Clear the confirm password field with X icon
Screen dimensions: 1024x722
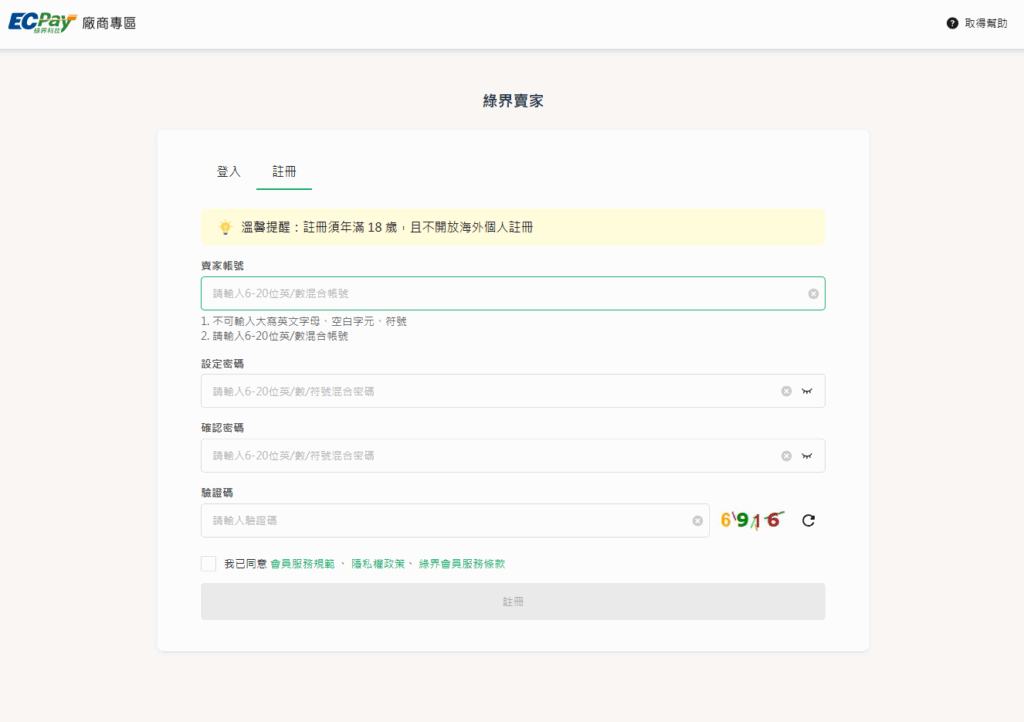[786, 456]
